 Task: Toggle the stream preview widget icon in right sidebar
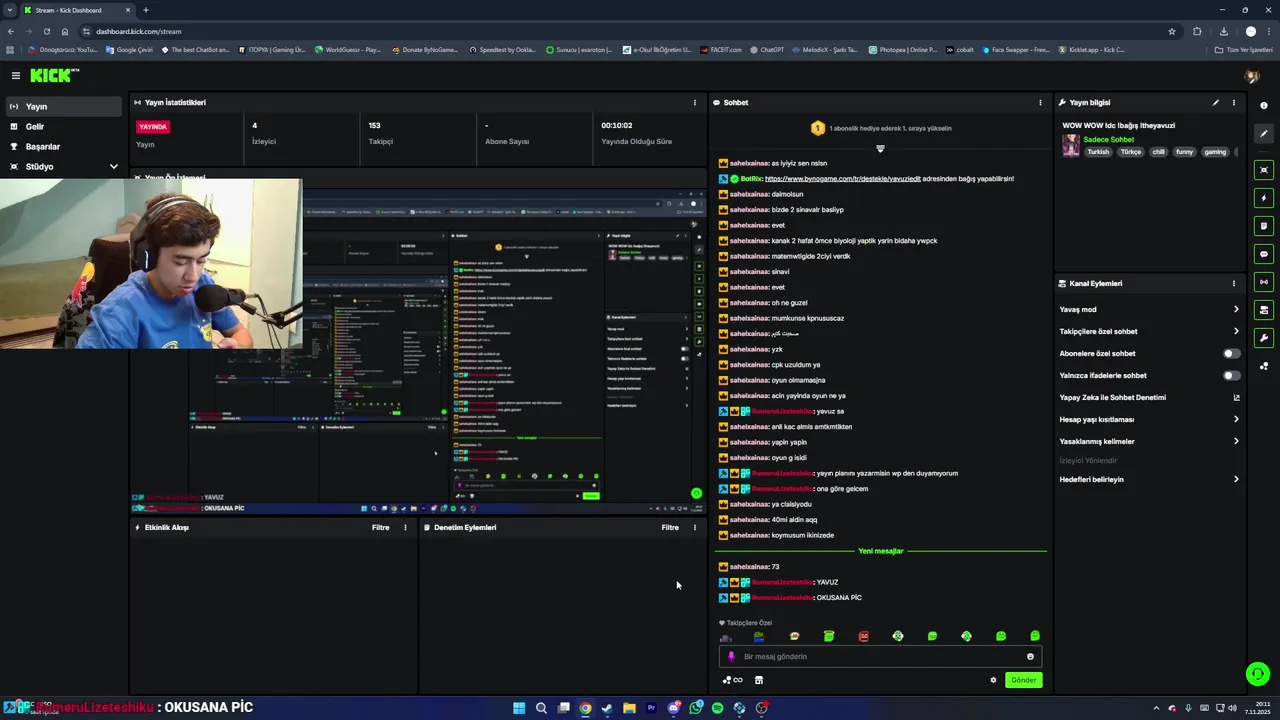point(1264,170)
